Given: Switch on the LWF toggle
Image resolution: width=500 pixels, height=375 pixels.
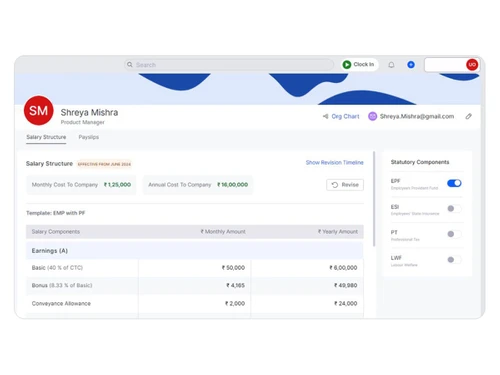Looking at the screenshot, I should [x=454, y=259].
